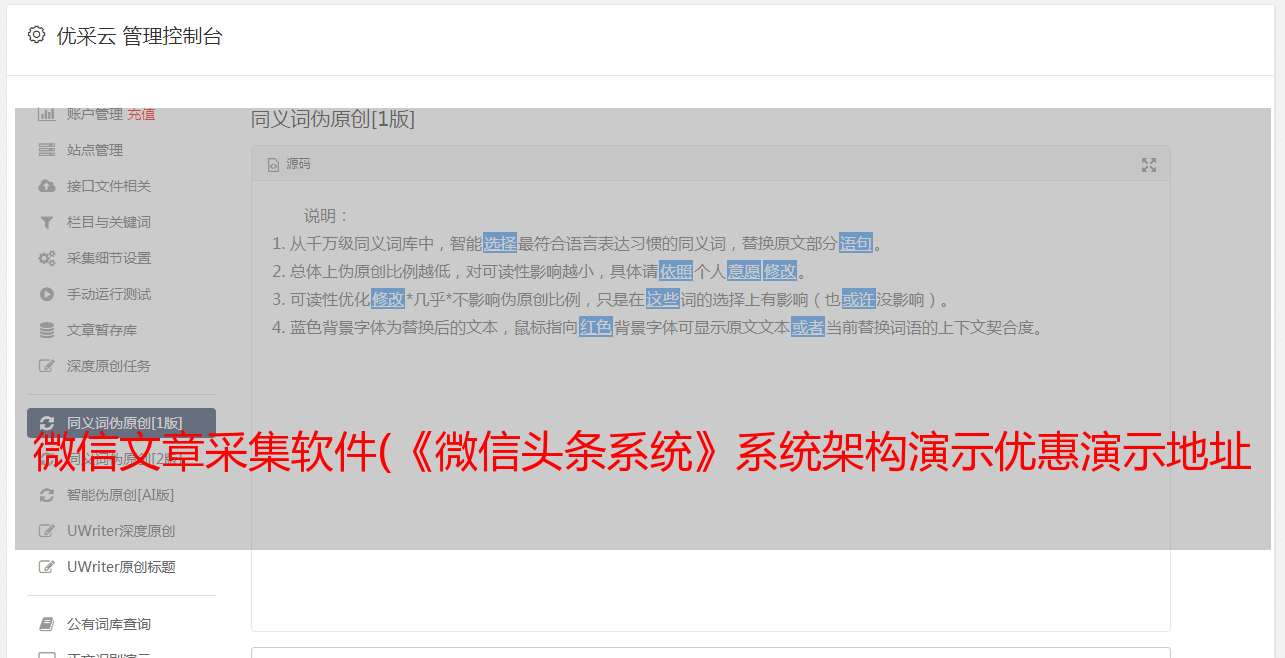Click the play circle icon for 手动运行测试
Viewport: 1285px width, 658px height.
(46, 294)
